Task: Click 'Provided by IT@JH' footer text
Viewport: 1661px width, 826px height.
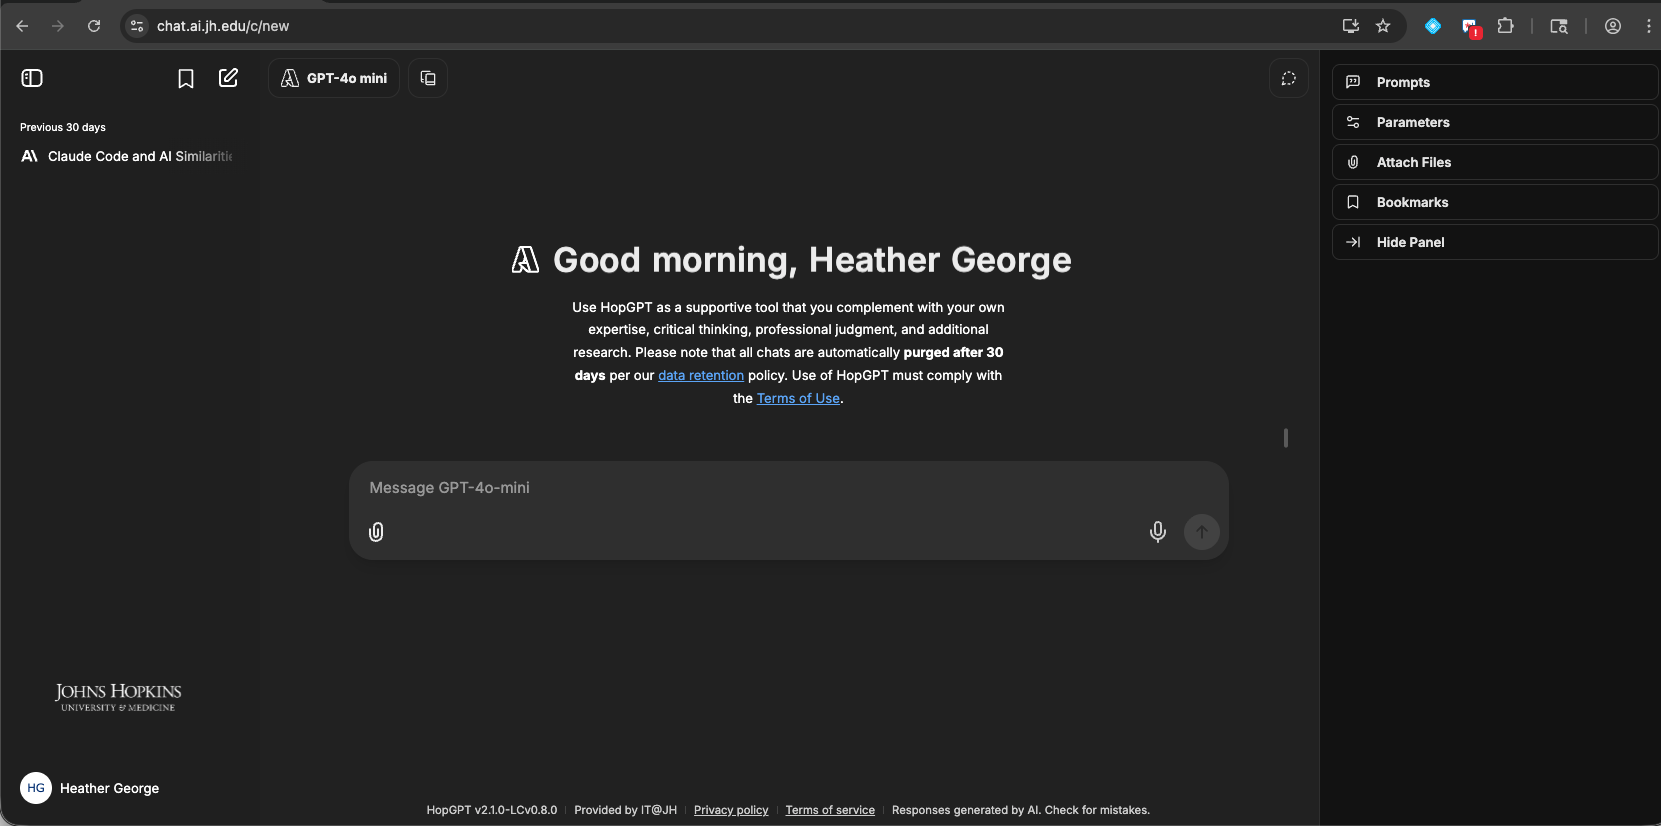Action: click(x=625, y=810)
